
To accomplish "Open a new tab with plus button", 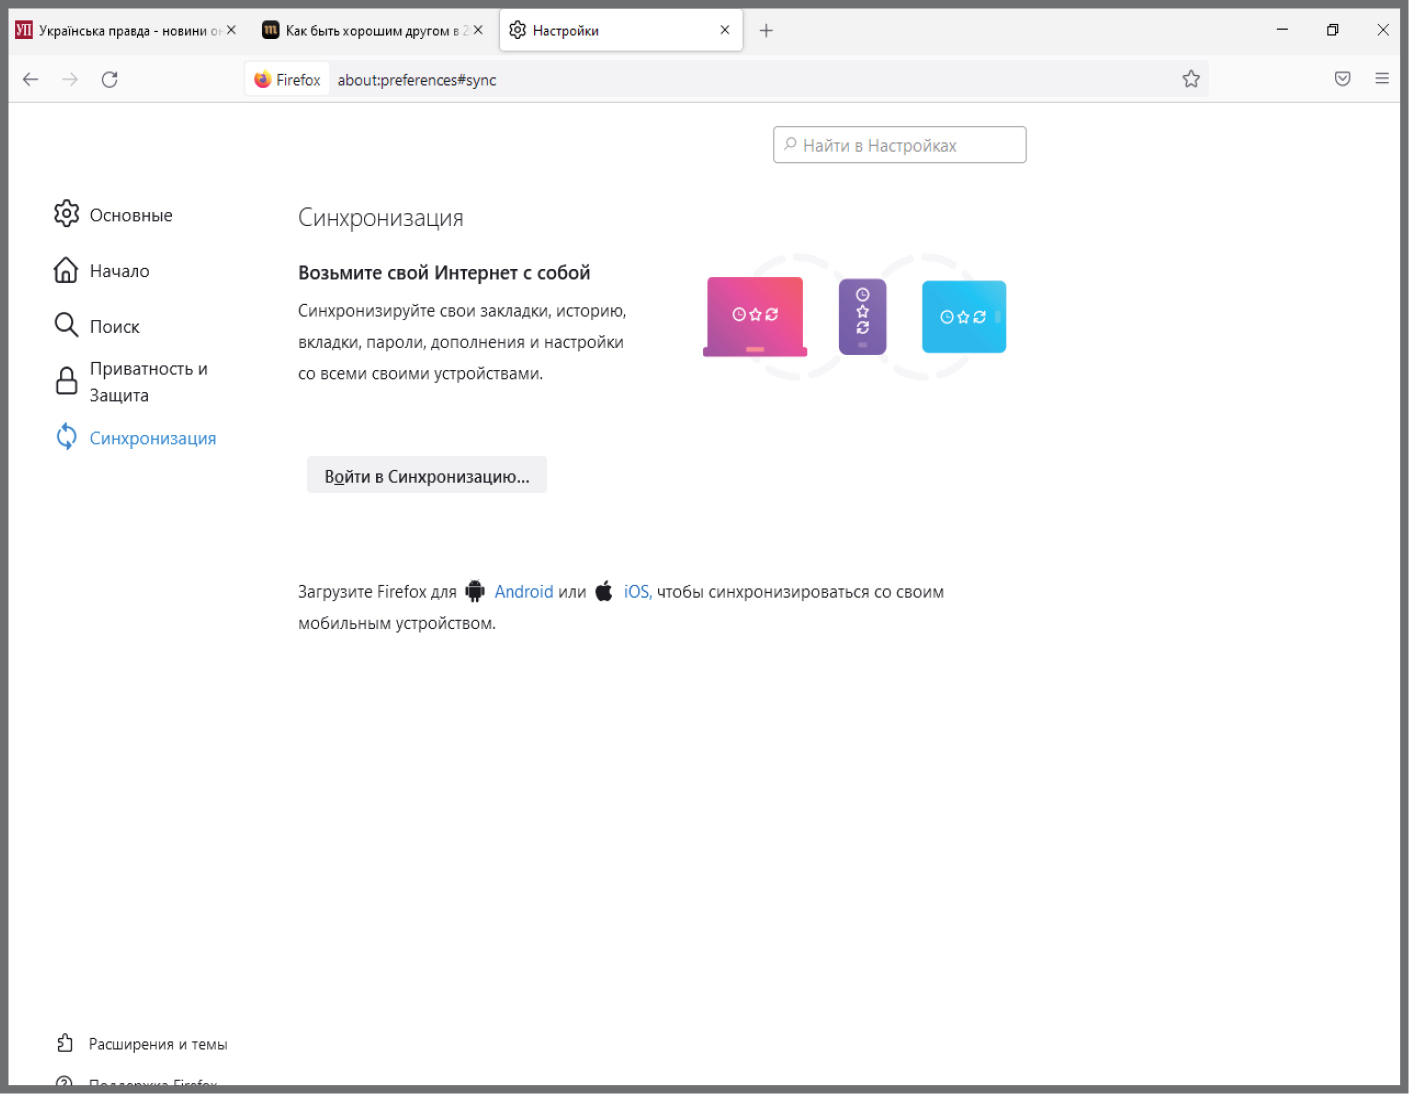I will click(x=766, y=31).
